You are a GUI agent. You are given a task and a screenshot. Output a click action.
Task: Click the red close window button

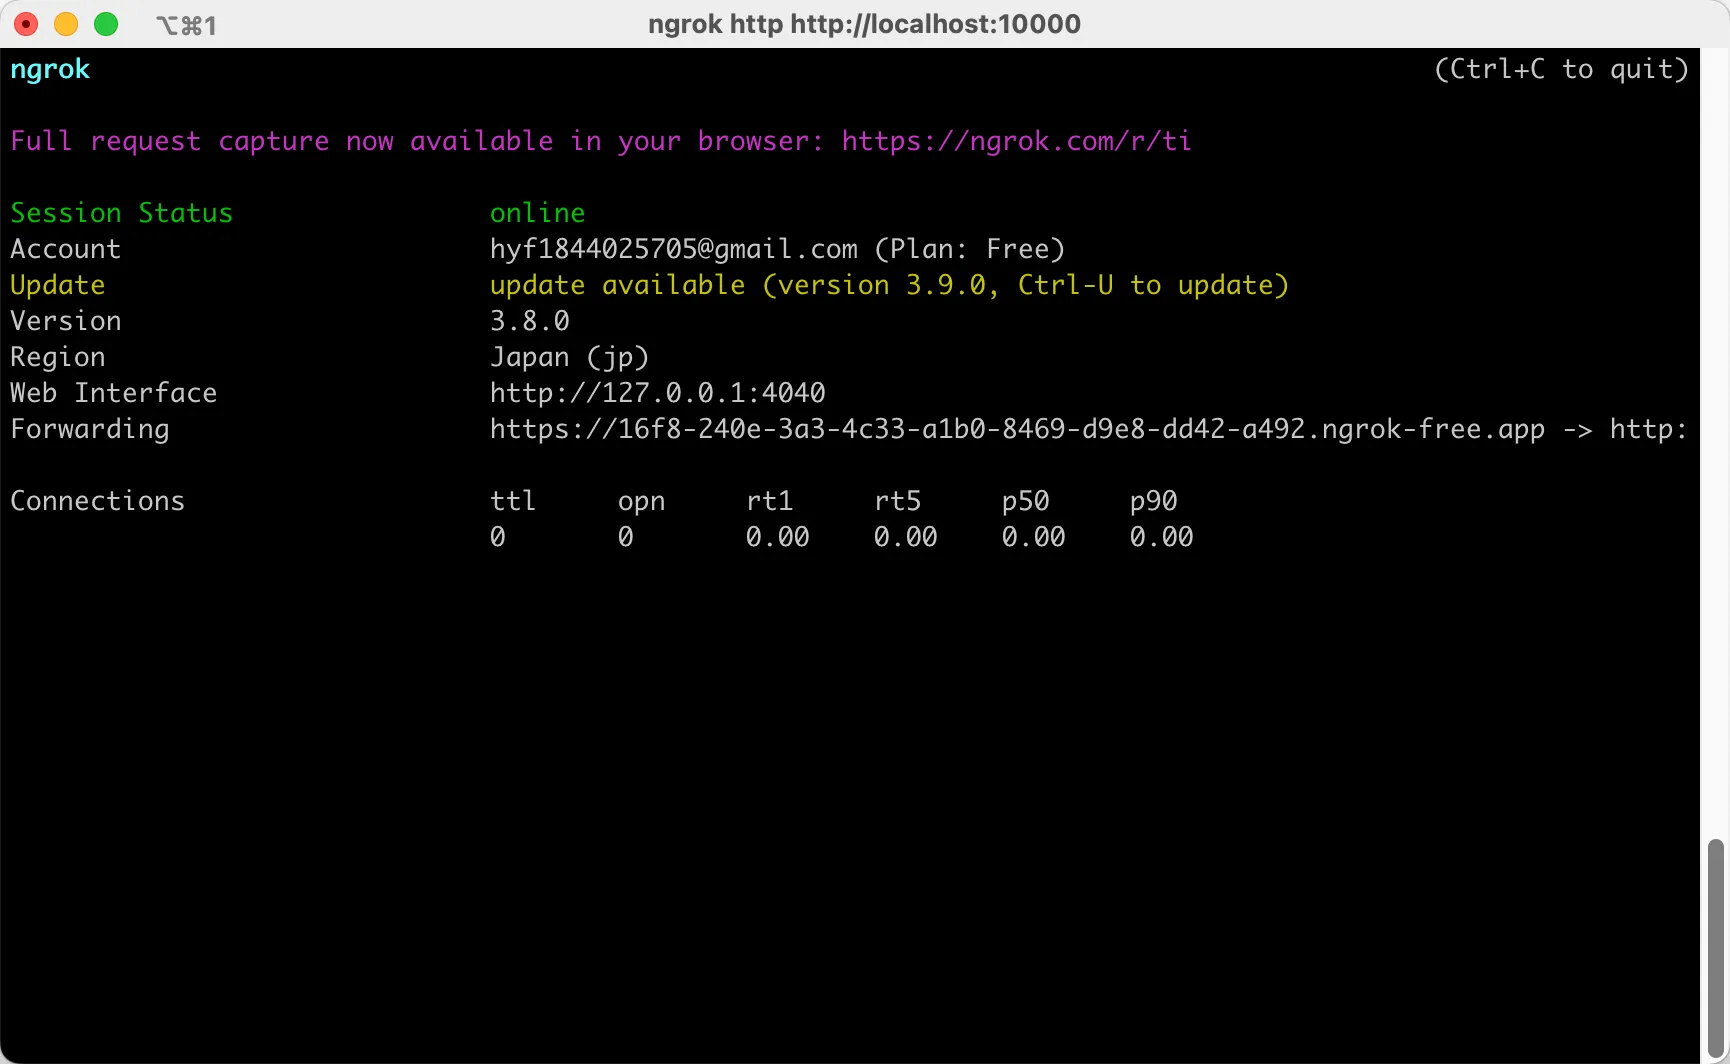click(26, 24)
